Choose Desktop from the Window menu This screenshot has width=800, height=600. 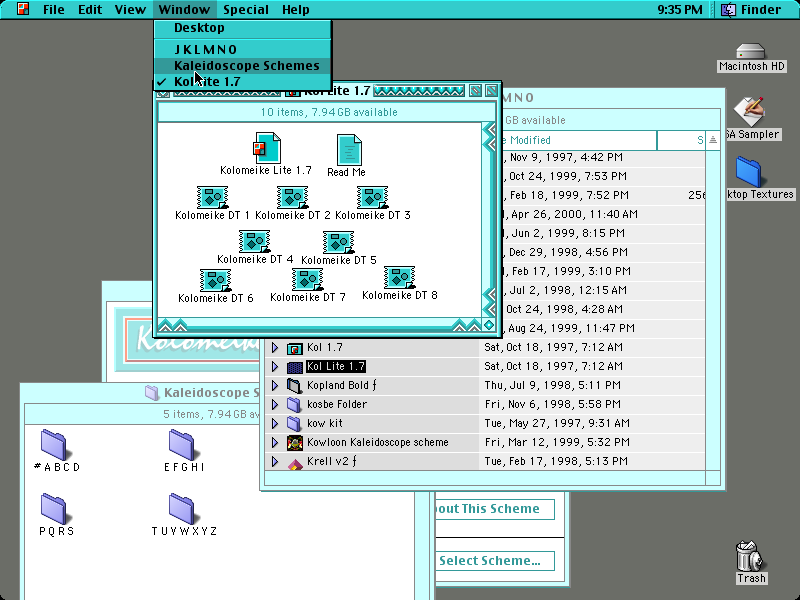tap(243, 28)
